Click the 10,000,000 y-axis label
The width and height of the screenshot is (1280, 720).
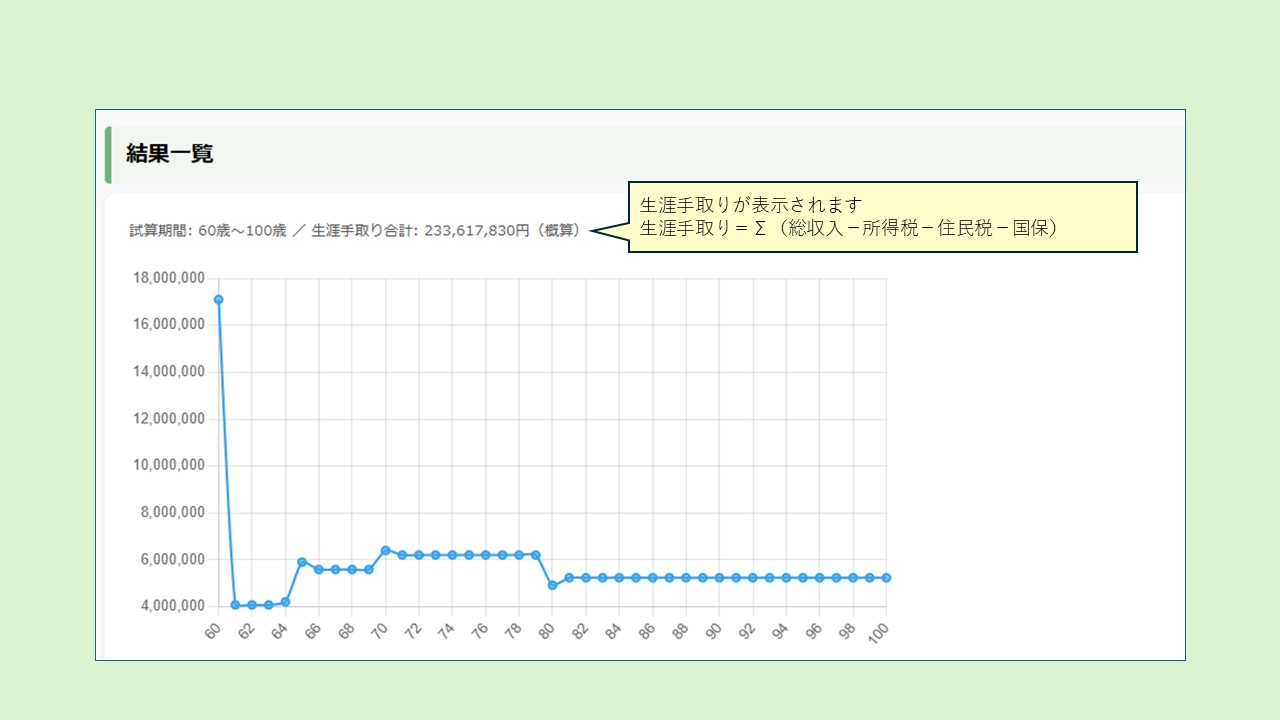(168, 465)
